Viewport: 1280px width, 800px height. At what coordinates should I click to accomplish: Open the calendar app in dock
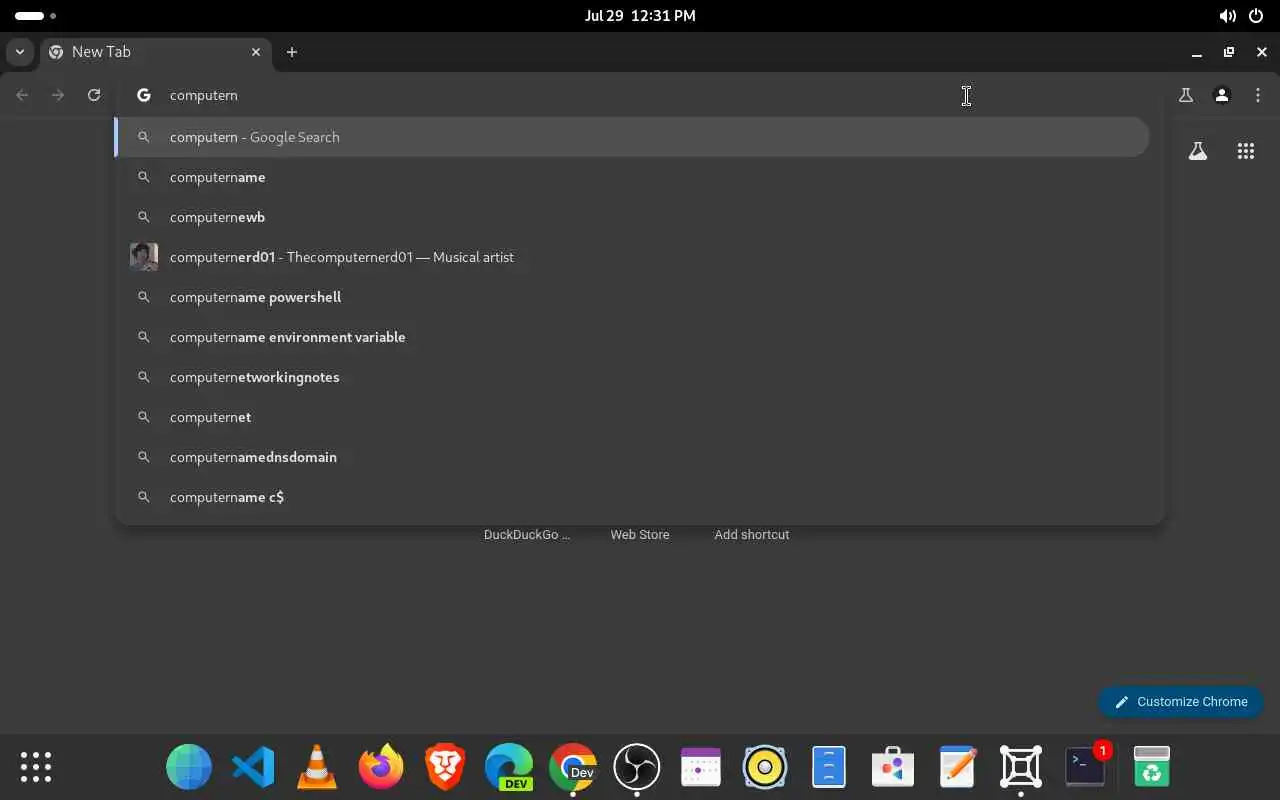[x=701, y=767]
